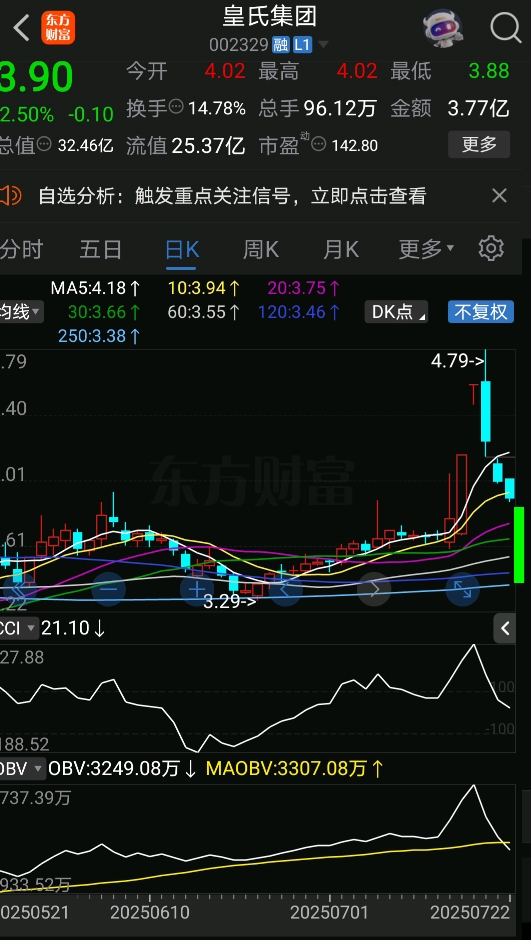Tap the info icon next to 换手
Viewport: 531px width, 940px height.
point(176,107)
